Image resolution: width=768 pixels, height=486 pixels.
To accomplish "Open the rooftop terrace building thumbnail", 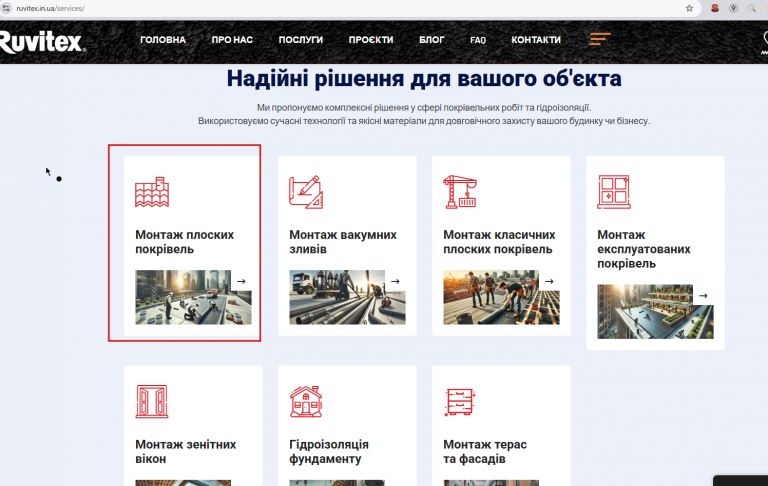I will (x=655, y=312).
